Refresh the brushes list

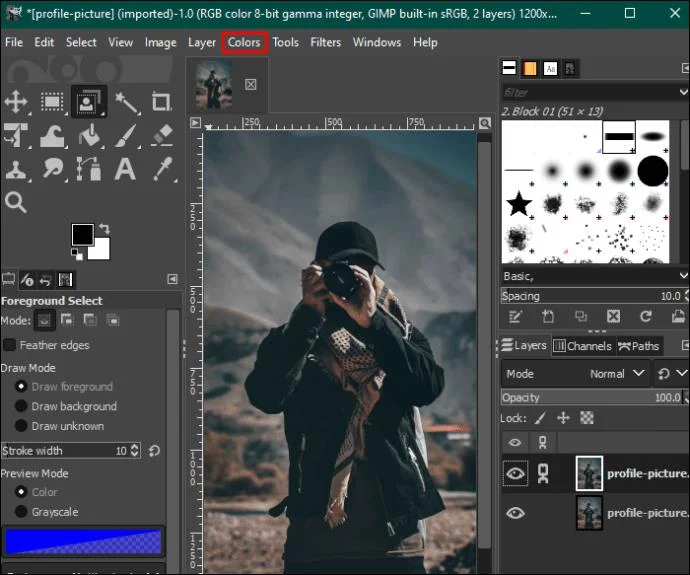646,316
